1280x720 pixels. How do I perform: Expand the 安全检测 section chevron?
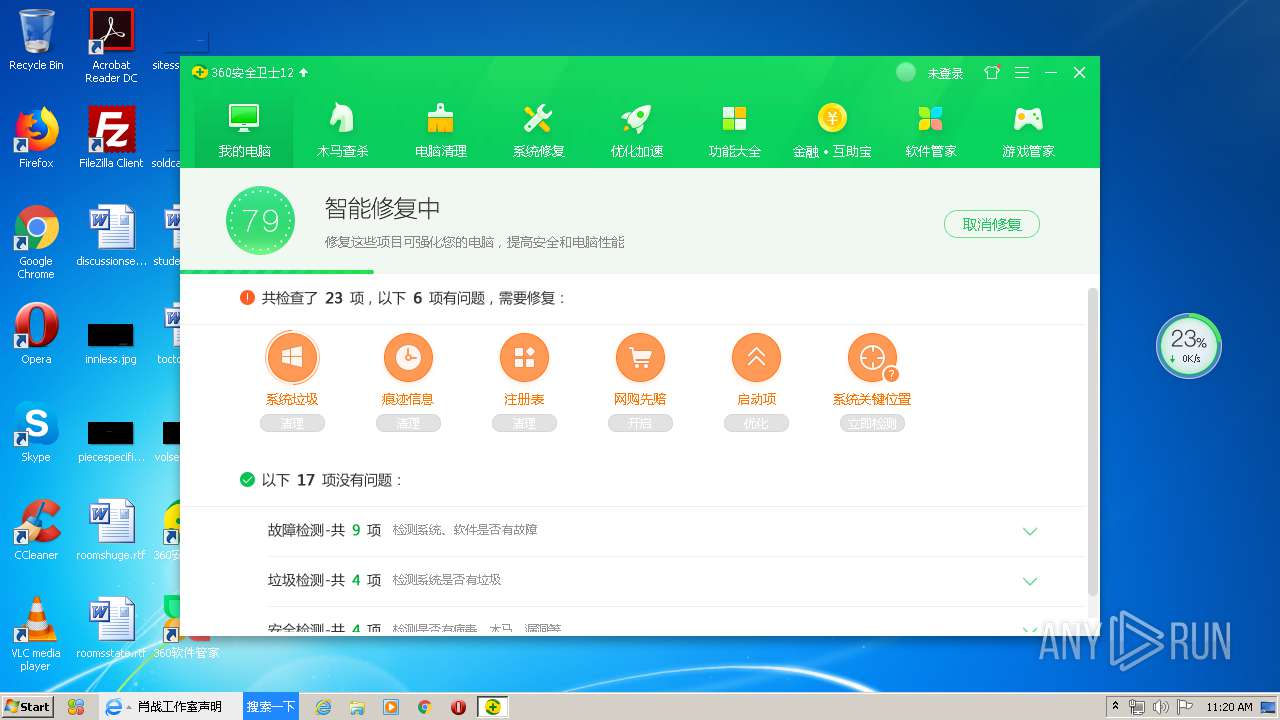1030,629
